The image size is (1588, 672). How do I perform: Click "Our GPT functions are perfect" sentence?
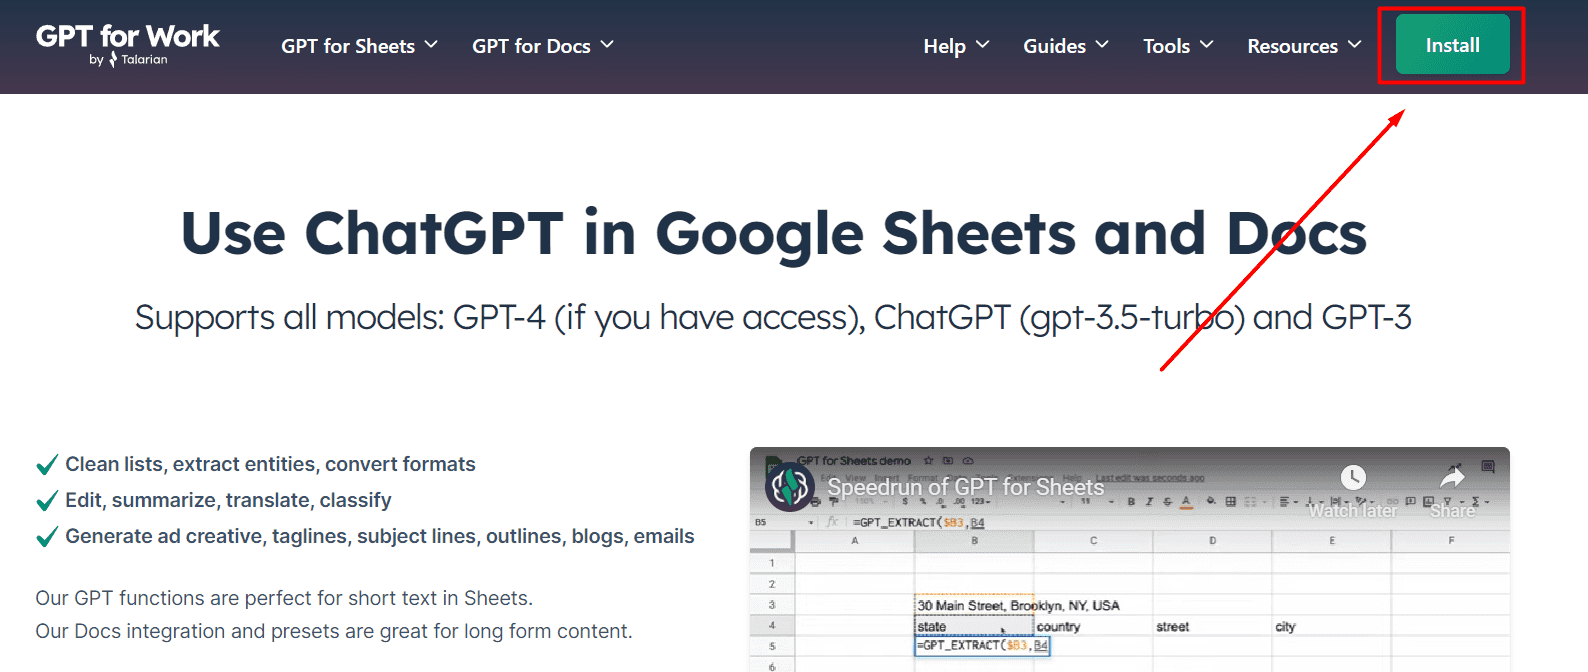click(x=284, y=598)
